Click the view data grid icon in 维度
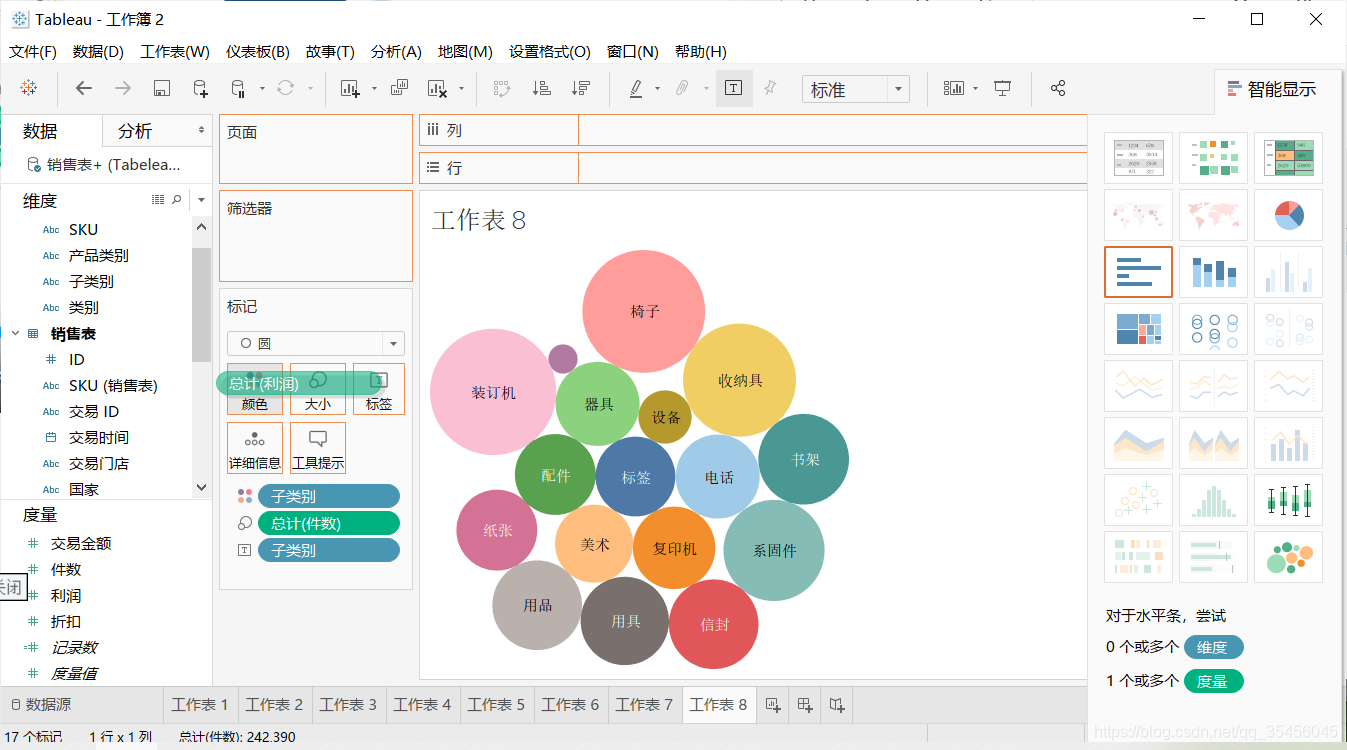This screenshot has height=750, width=1347. [x=158, y=200]
